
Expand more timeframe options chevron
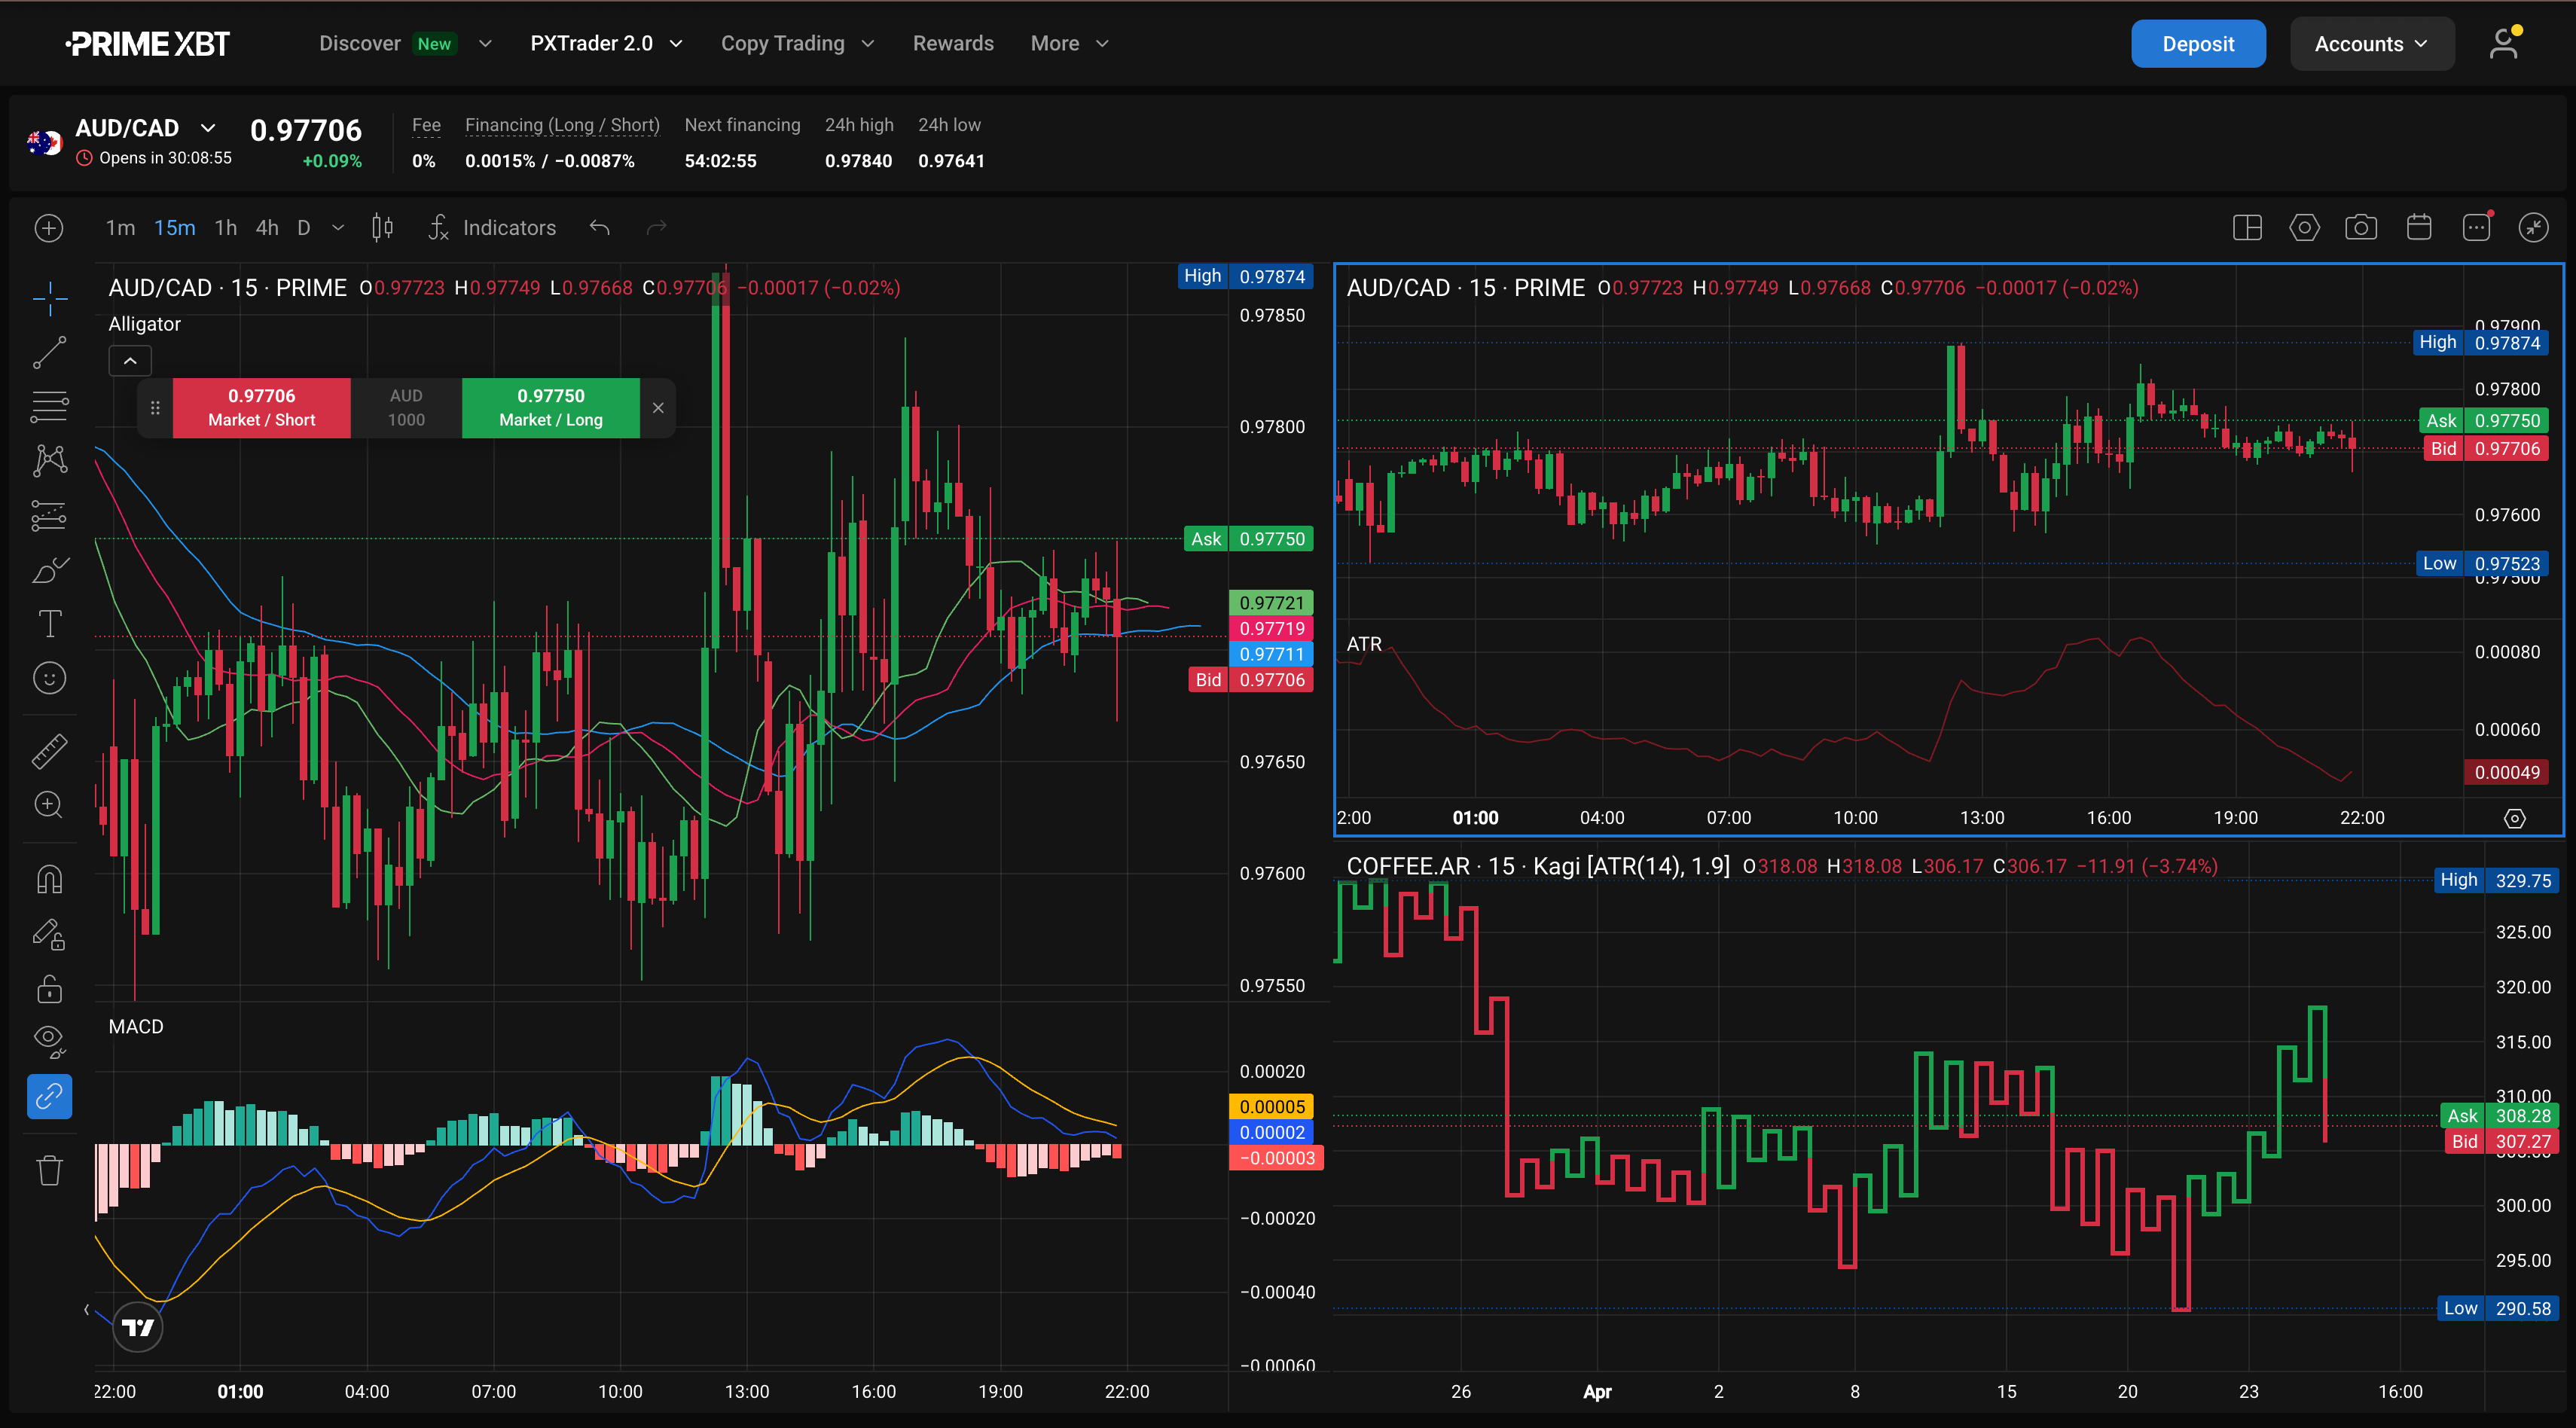pos(338,228)
